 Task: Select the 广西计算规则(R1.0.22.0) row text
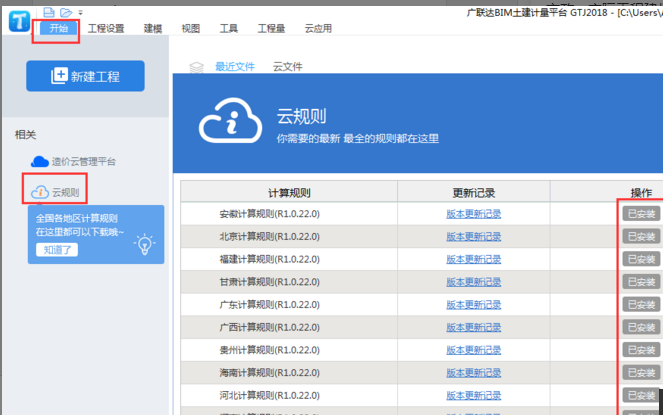[269, 327]
